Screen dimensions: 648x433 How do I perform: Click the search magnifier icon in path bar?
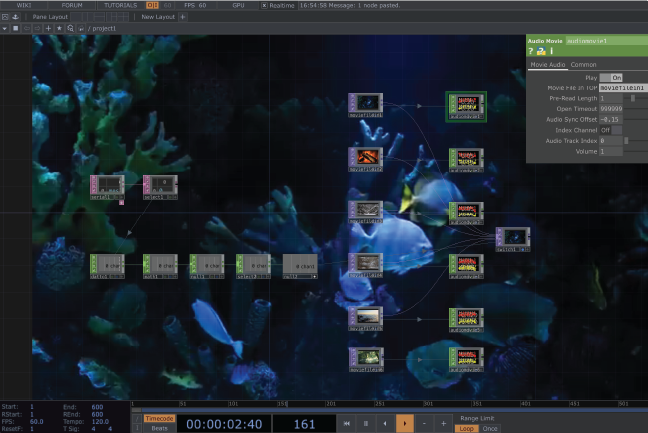(x=70, y=29)
